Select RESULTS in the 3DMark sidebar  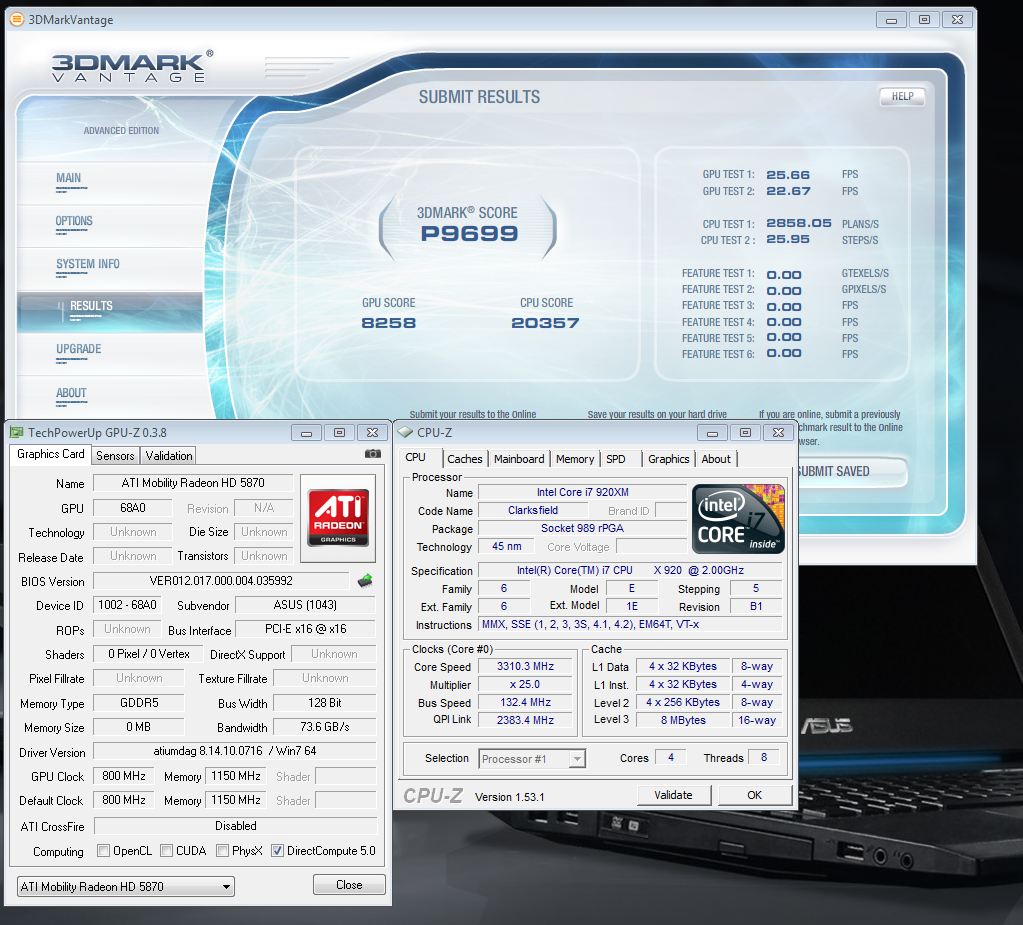point(110,312)
